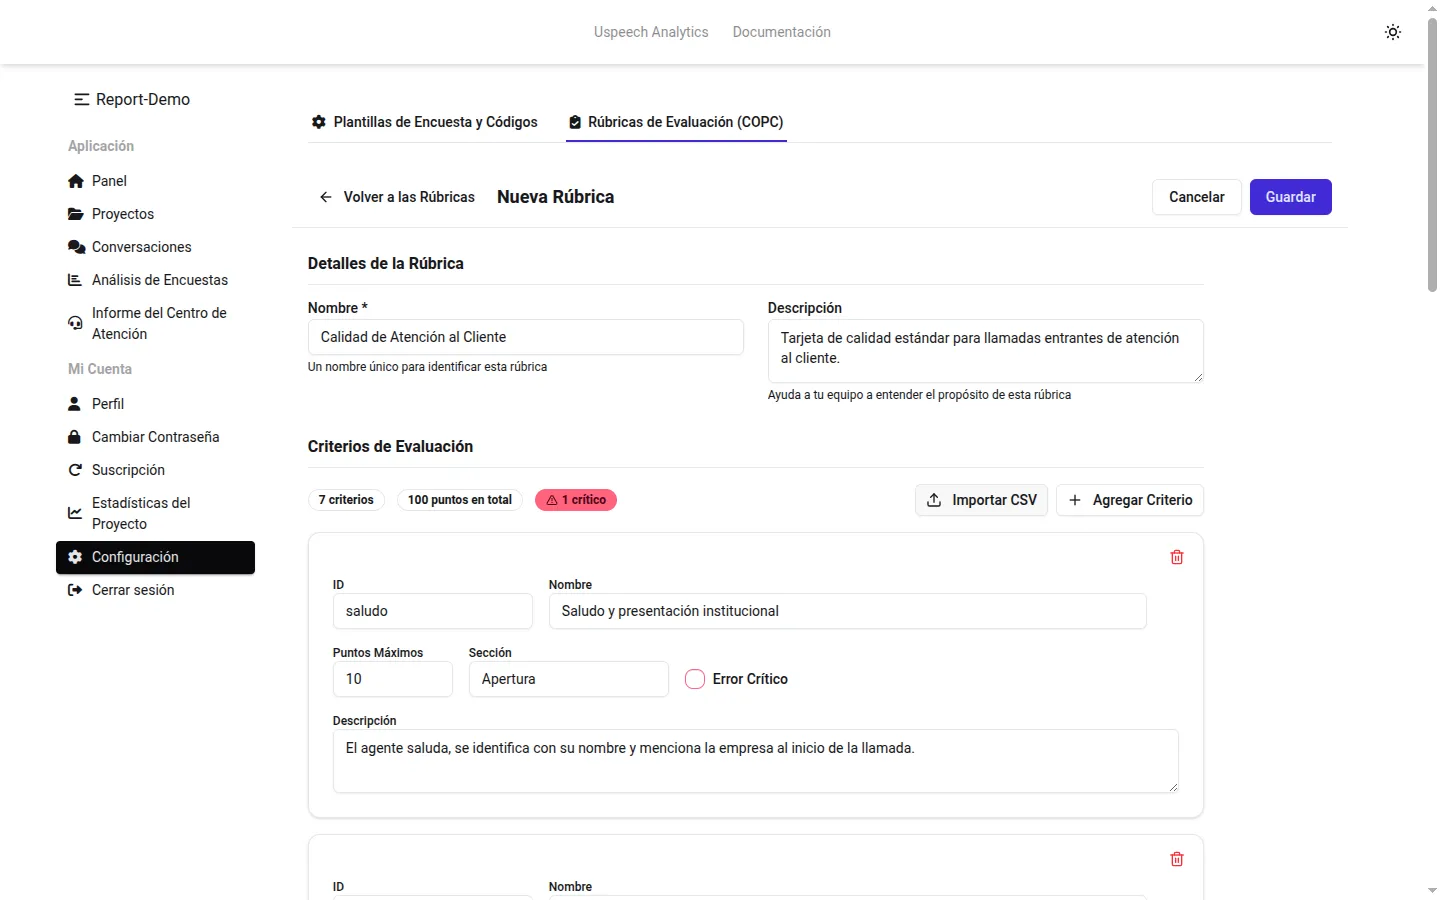Click the Configuración gear icon in sidebar

tap(75, 557)
